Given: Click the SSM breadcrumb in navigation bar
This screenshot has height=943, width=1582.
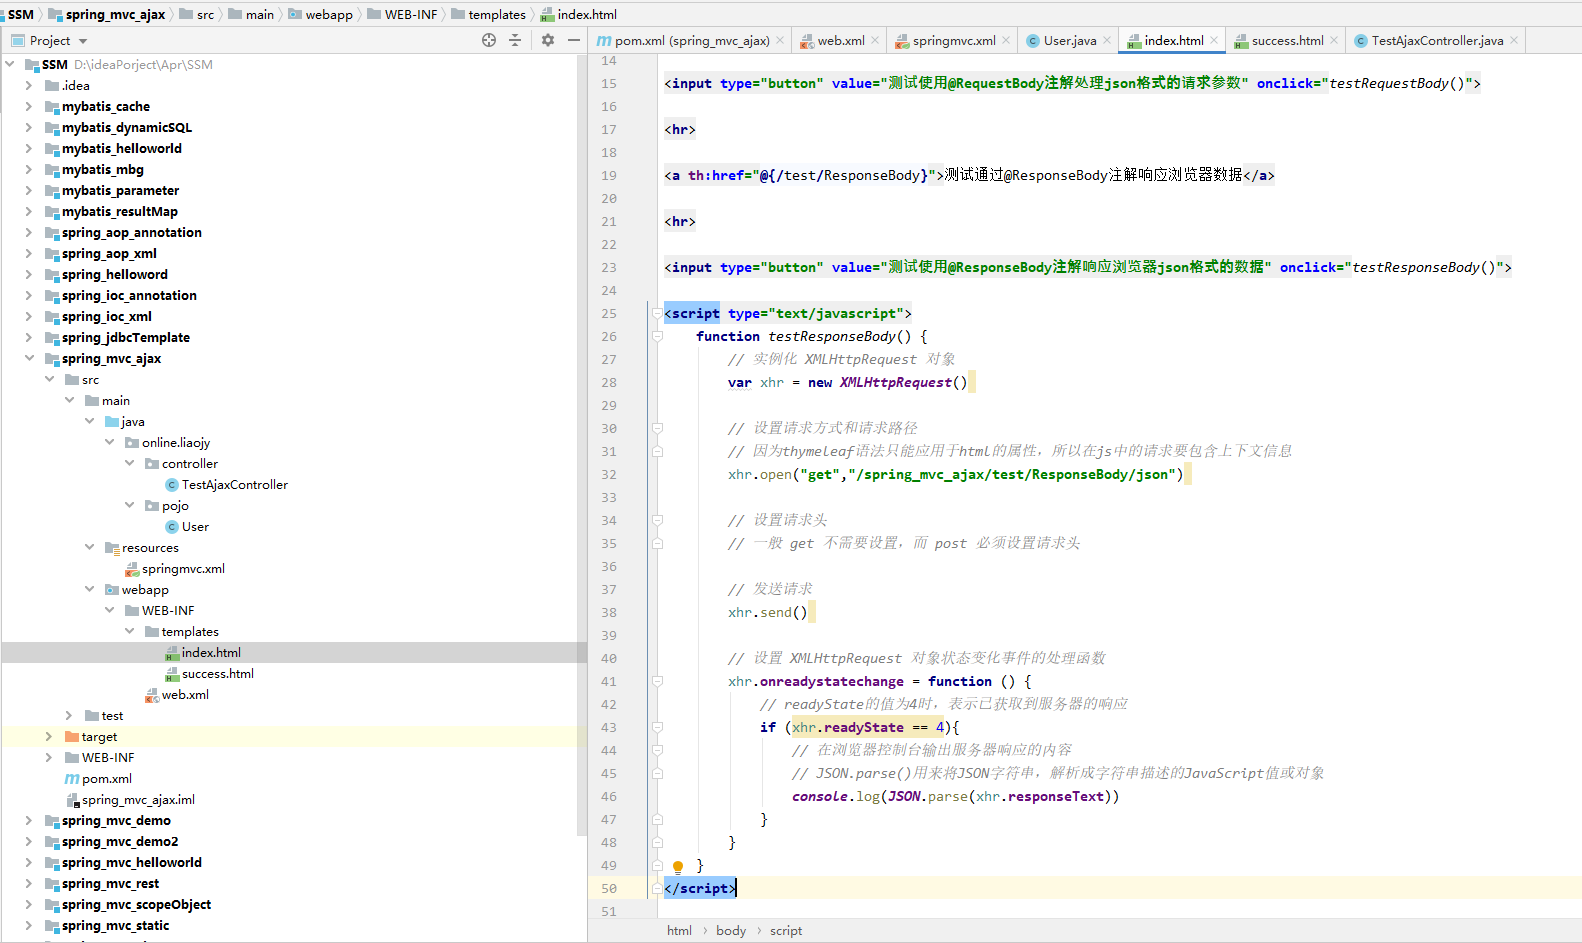Looking at the screenshot, I should pyautogui.click(x=21, y=14).
